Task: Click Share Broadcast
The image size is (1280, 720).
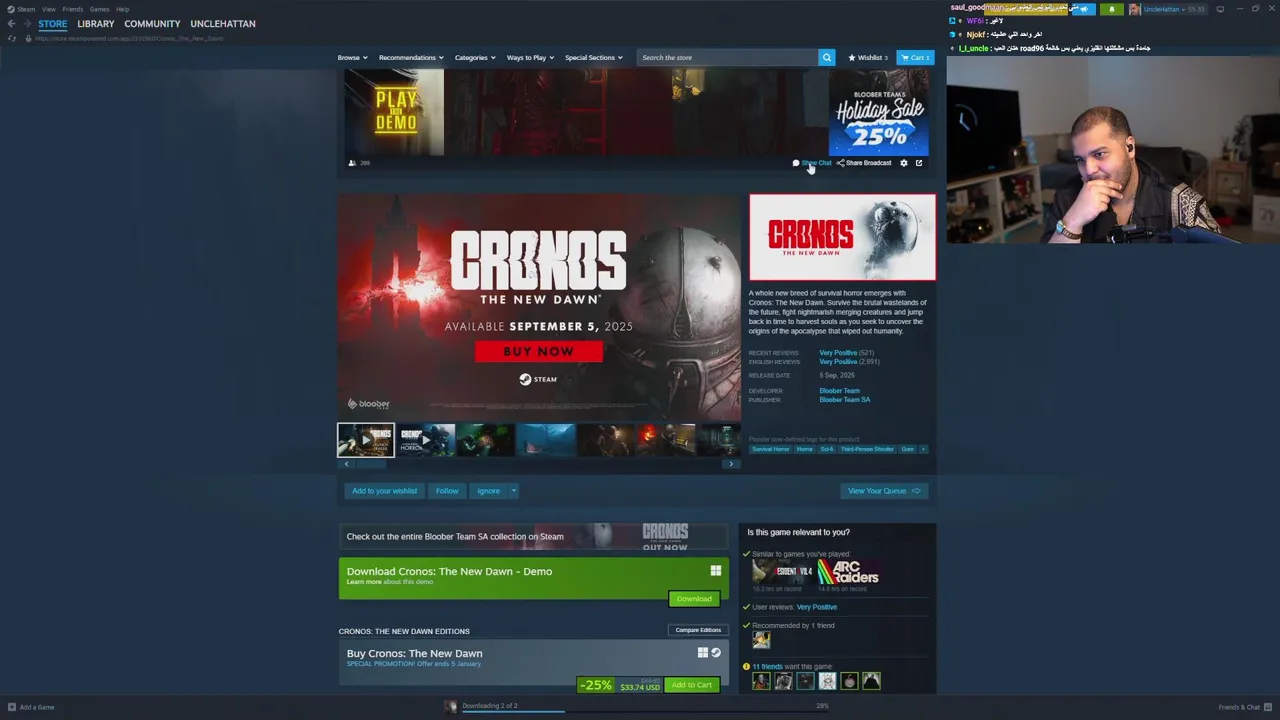Action: 864,163
